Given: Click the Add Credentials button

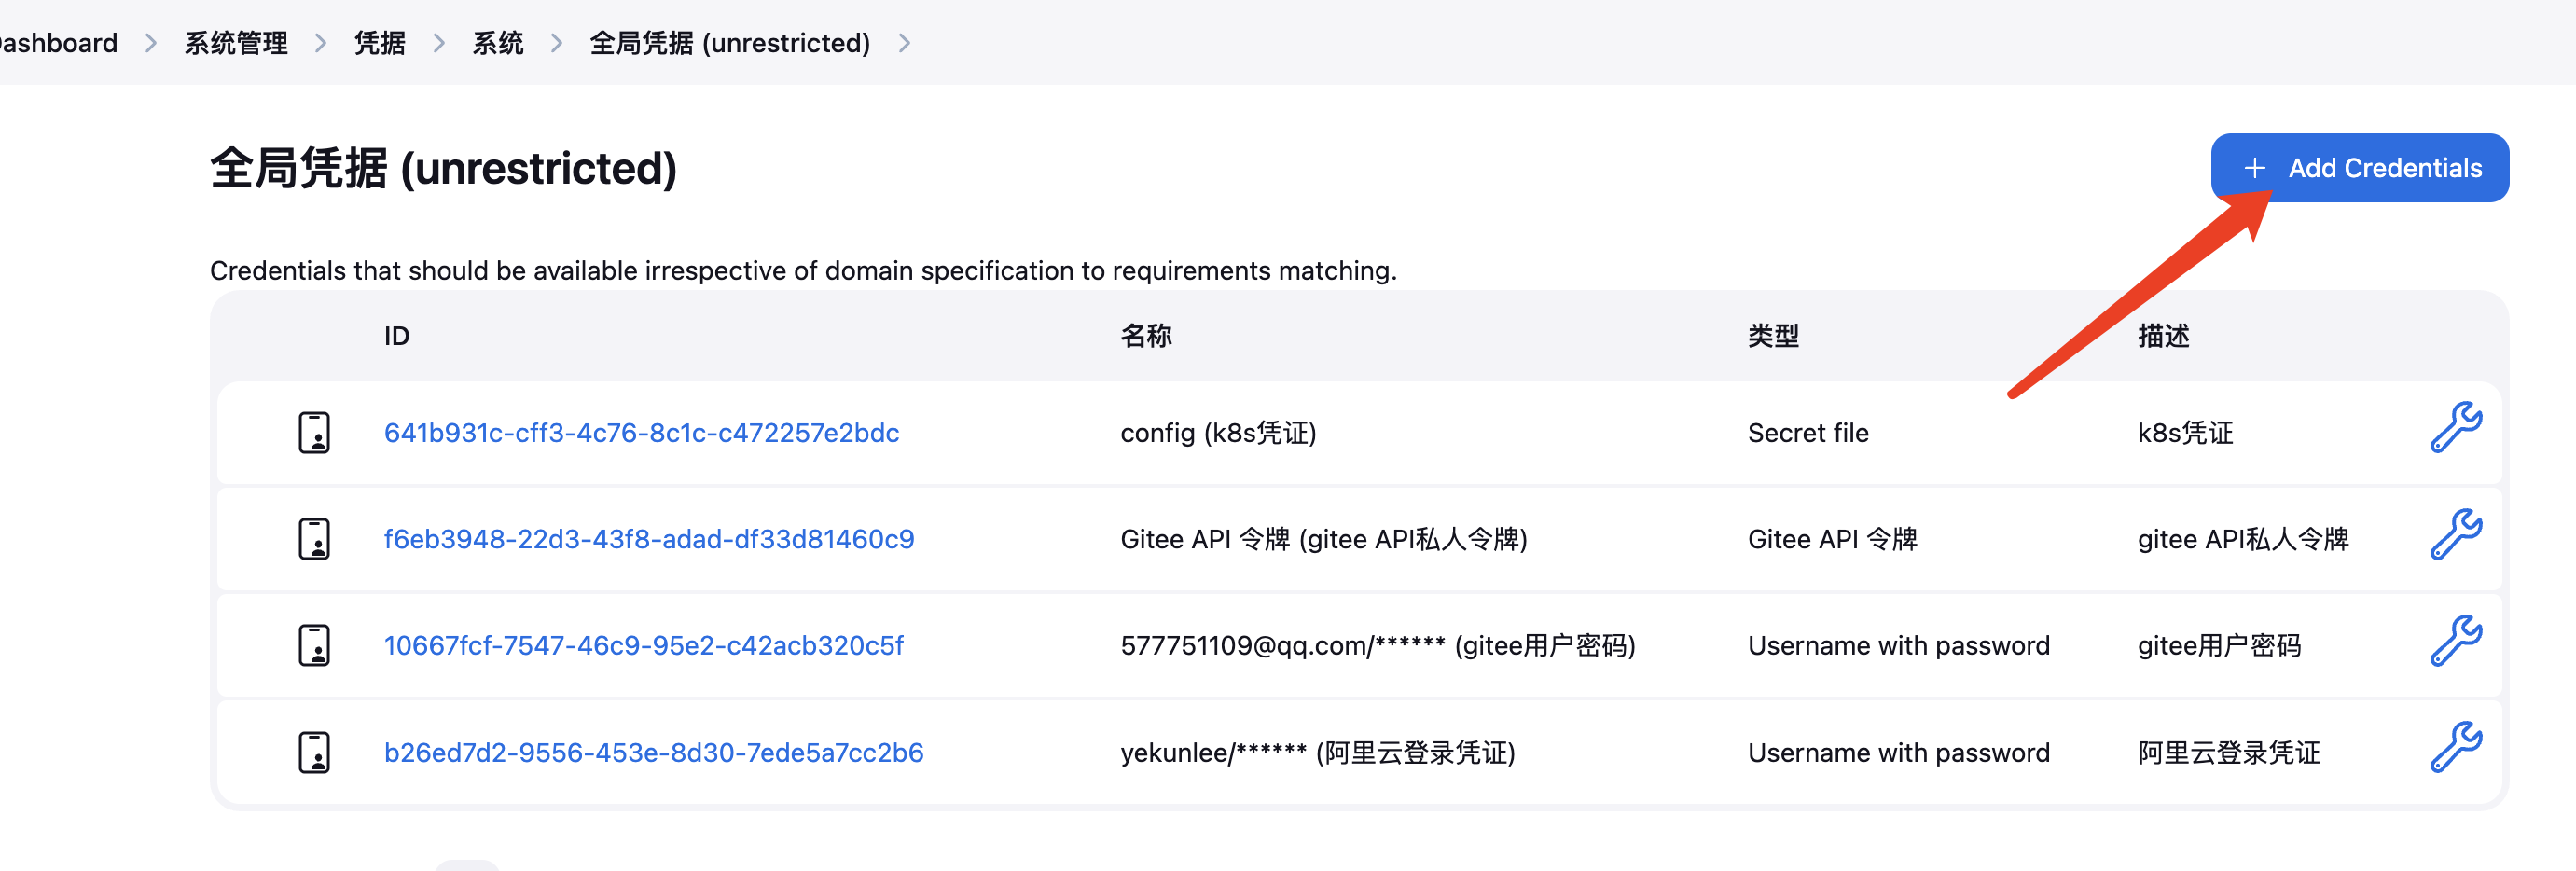Looking at the screenshot, I should coord(2359,168).
